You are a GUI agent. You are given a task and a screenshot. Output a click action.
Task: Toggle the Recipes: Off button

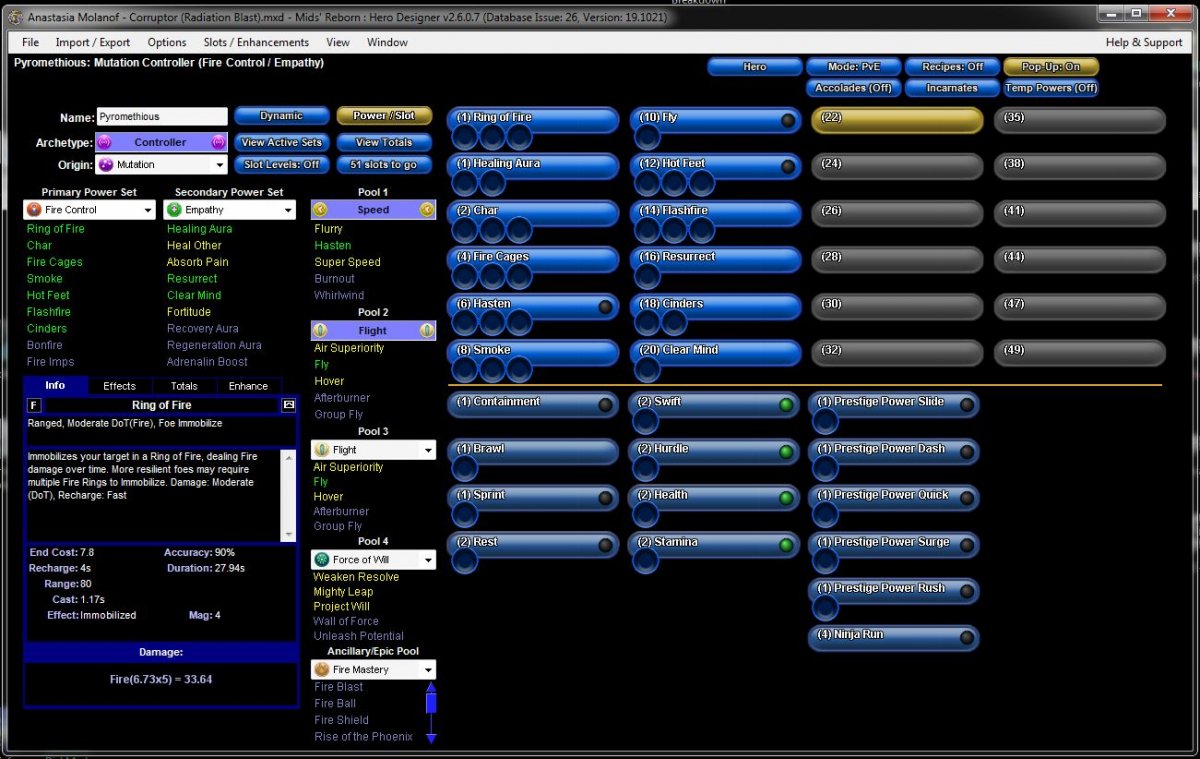[x=952, y=67]
